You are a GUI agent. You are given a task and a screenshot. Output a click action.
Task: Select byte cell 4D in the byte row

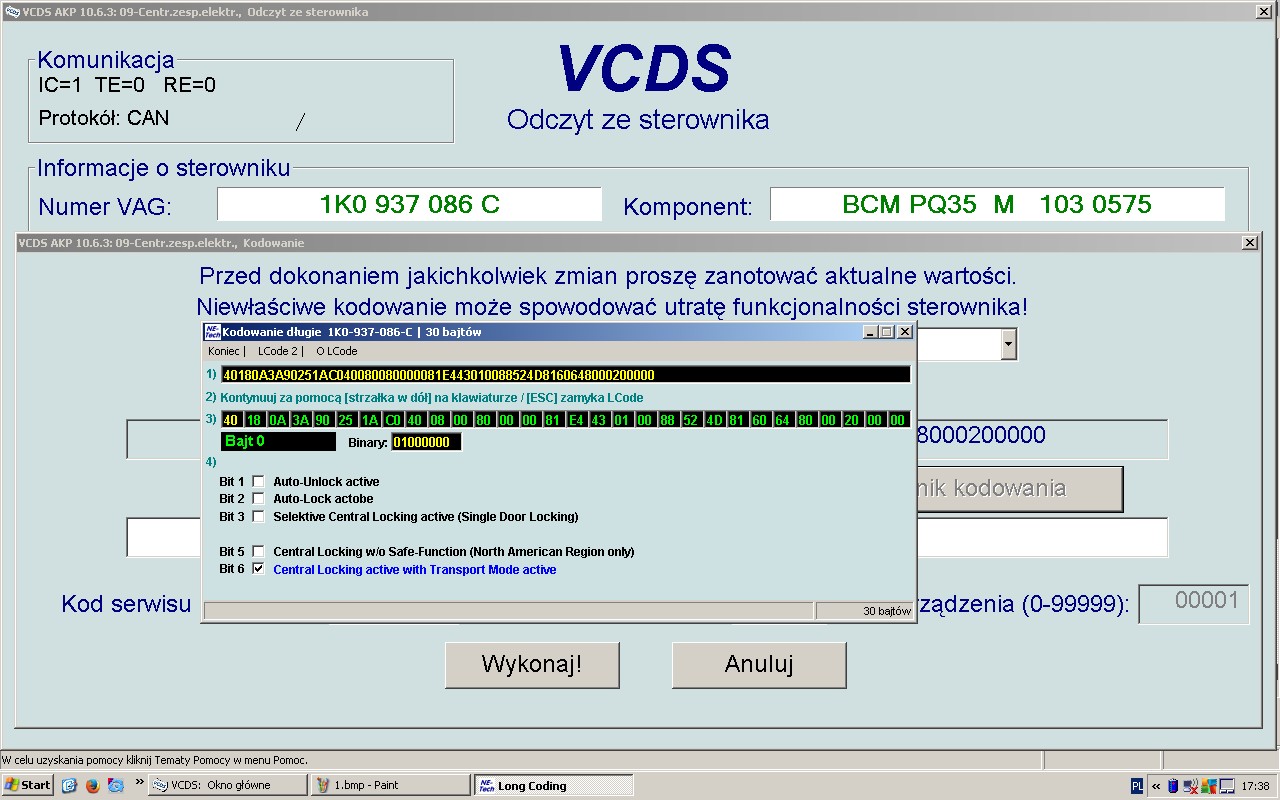tap(714, 420)
